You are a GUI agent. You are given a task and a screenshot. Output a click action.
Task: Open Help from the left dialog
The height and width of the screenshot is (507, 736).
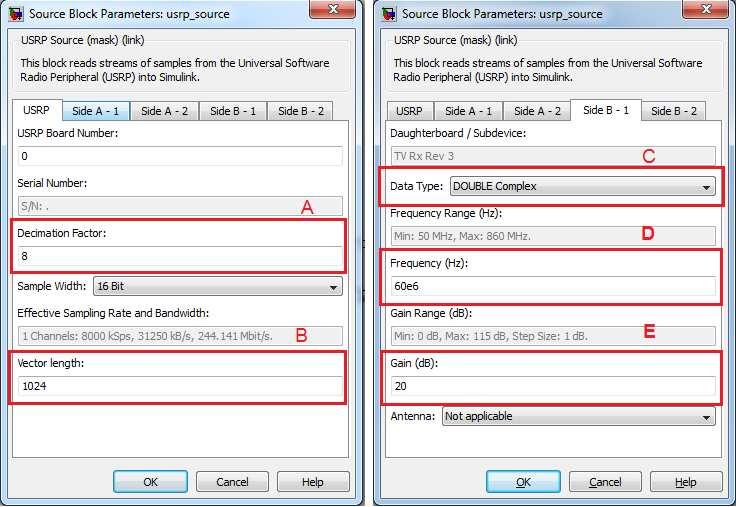tap(313, 482)
